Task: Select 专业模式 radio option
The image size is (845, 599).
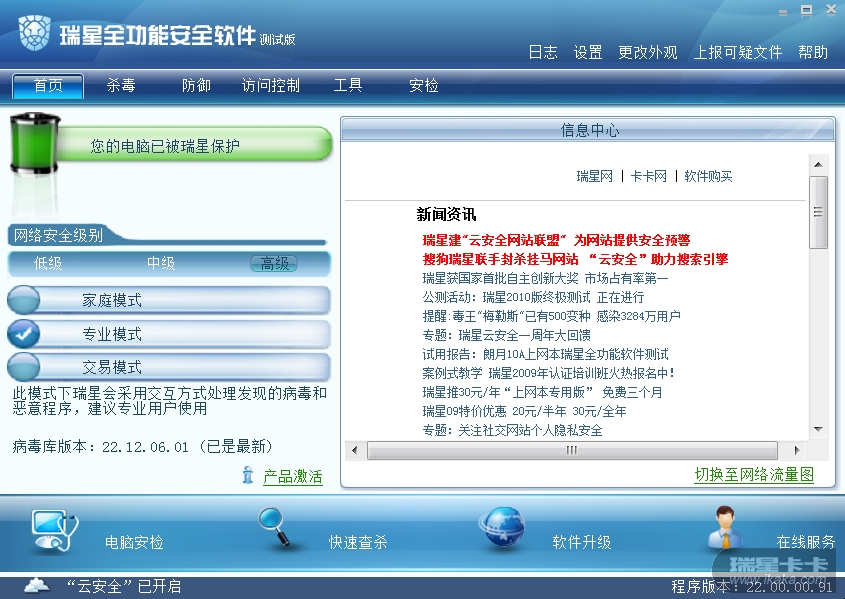Action: [x=24, y=334]
